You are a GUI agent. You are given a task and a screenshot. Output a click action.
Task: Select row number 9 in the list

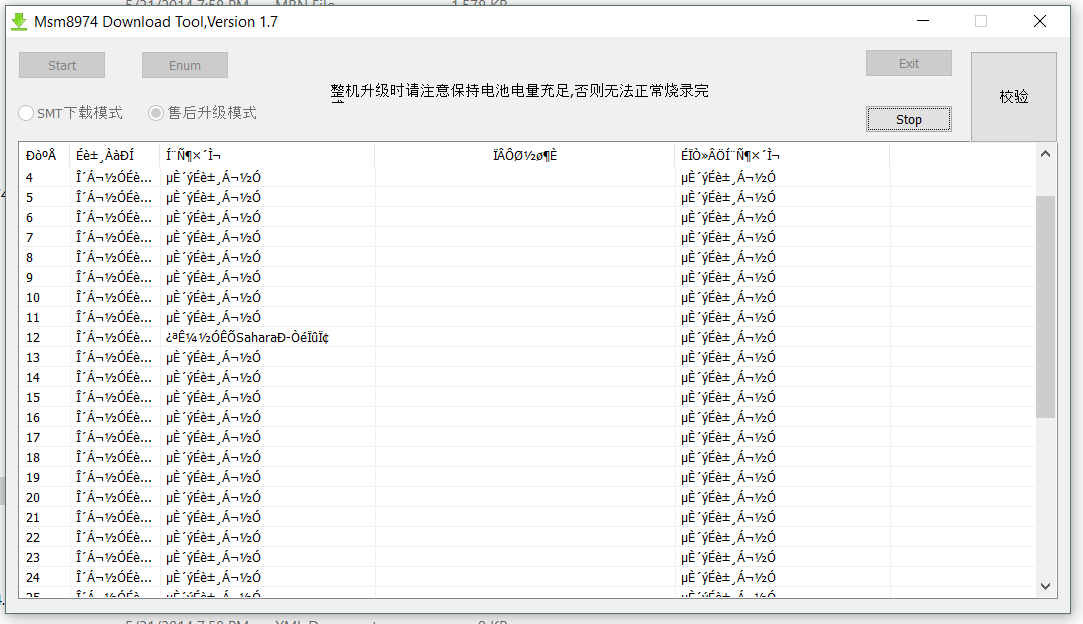pos(527,278)
